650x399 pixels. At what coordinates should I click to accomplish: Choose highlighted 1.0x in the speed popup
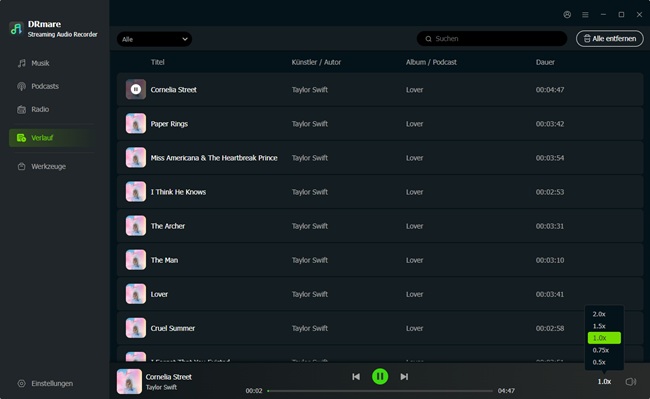[x=604, y=338]
